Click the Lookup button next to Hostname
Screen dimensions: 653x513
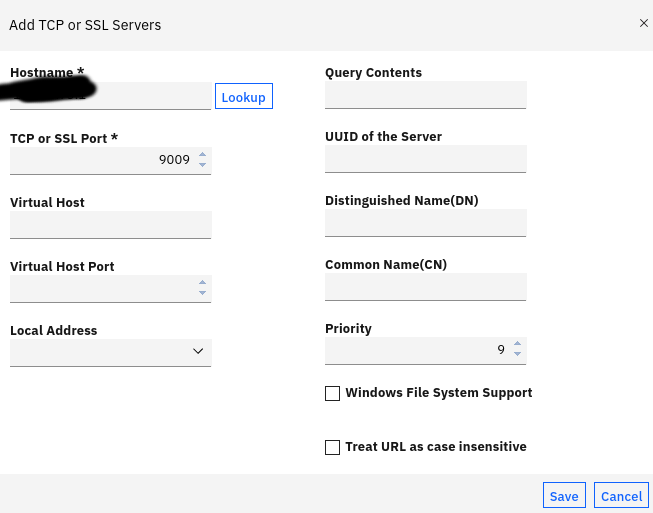(243, 97)
